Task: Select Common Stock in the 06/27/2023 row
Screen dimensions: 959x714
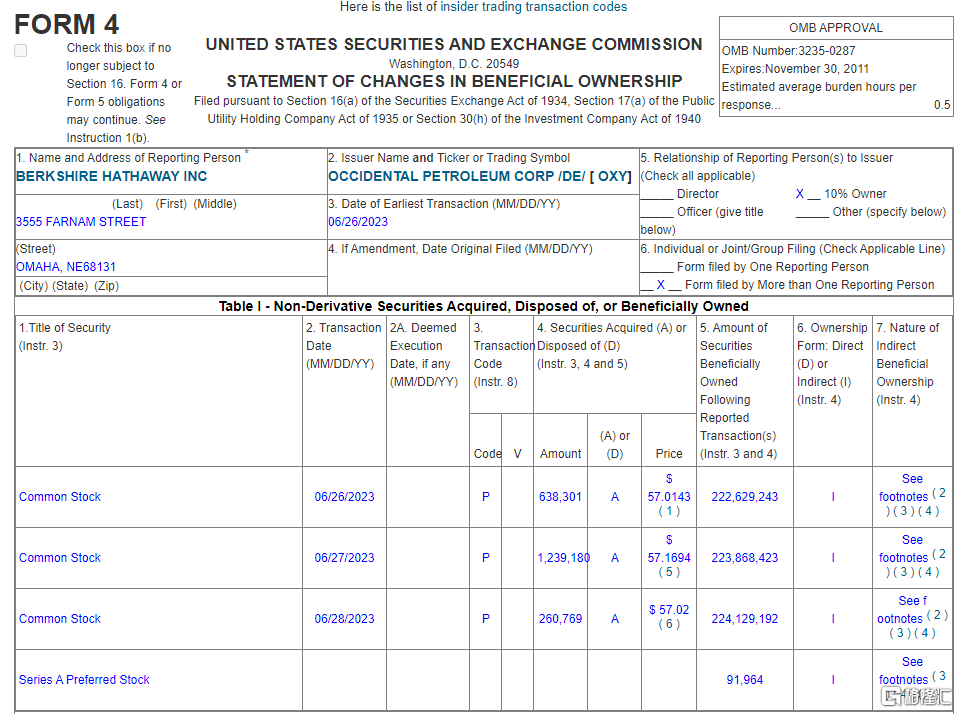Action: pyautogui.click(x=59, y=558)
